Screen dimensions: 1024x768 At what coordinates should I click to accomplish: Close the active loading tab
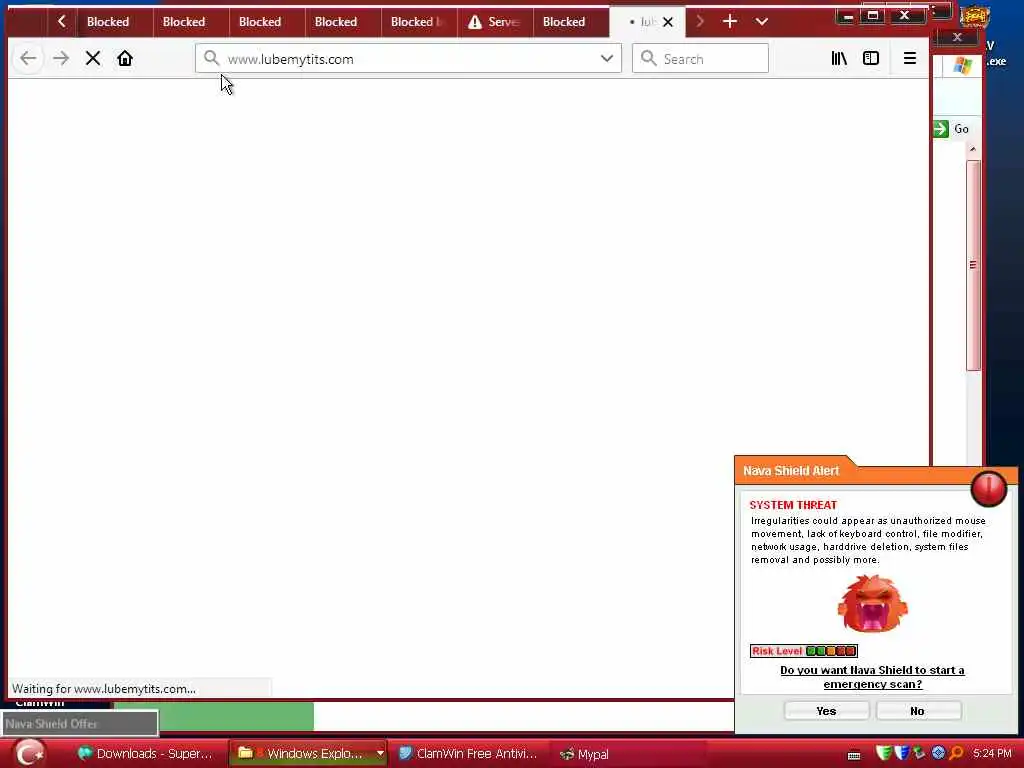click(667, 22)
